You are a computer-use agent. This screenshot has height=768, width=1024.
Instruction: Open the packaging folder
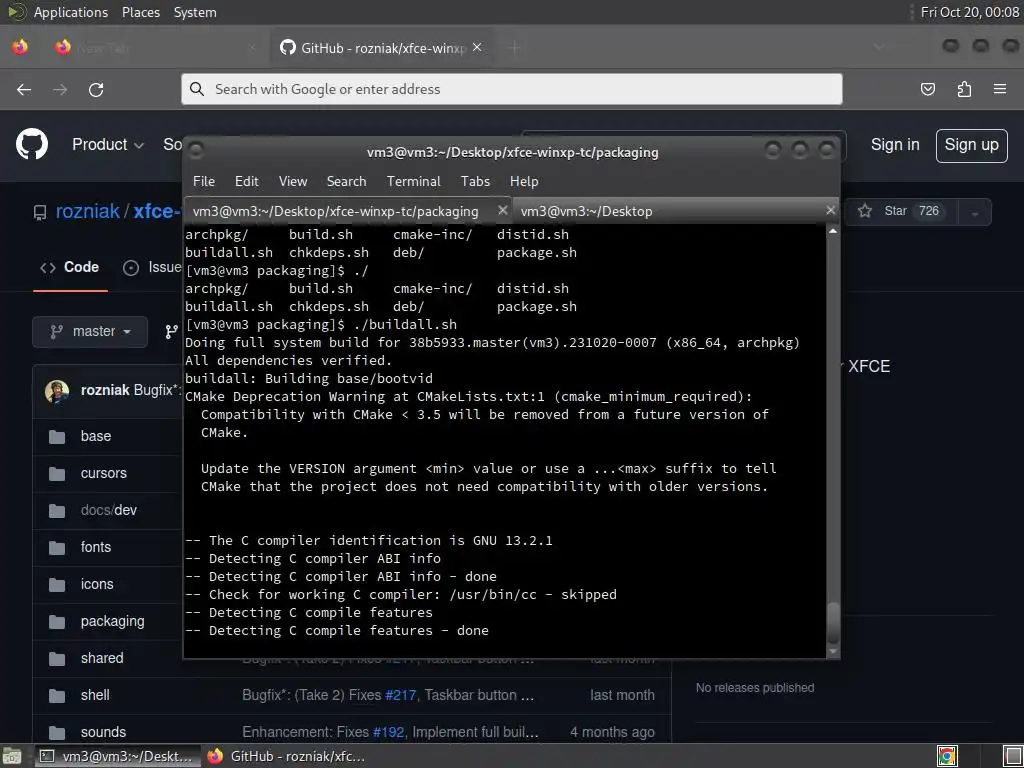coord(112,621)
